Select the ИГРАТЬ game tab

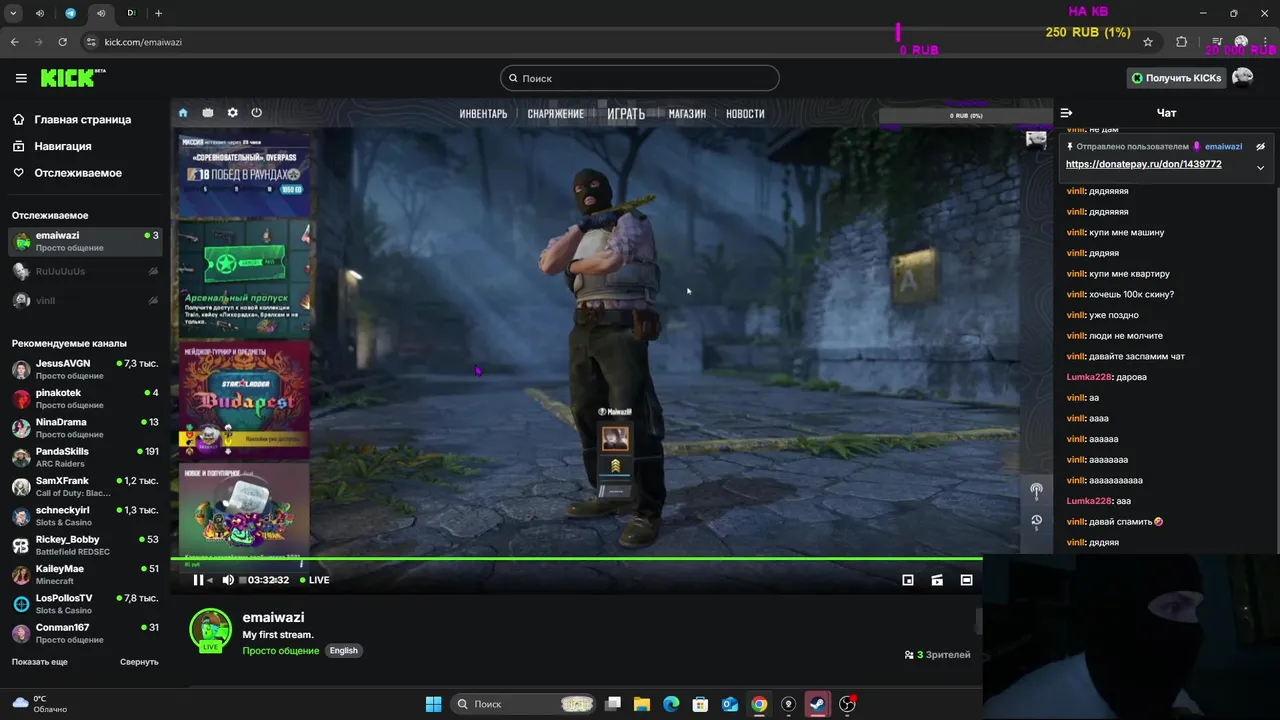pyautogui.click(x=626, y=114)
